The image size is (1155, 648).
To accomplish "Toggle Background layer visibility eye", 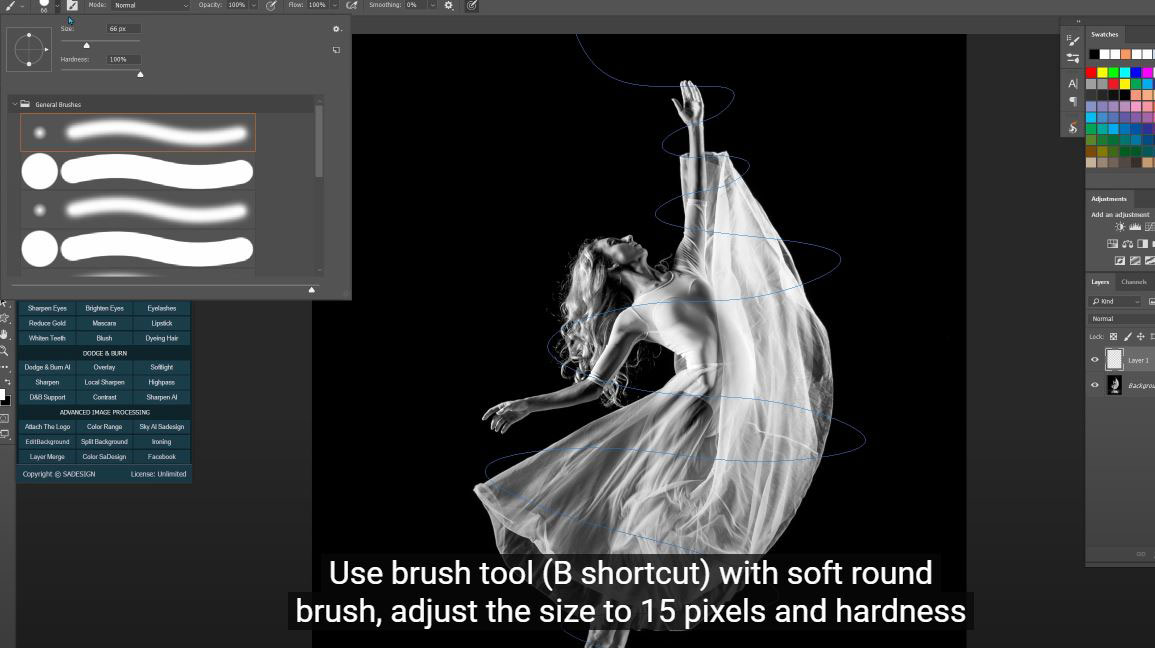I will tap(1094, 385).
